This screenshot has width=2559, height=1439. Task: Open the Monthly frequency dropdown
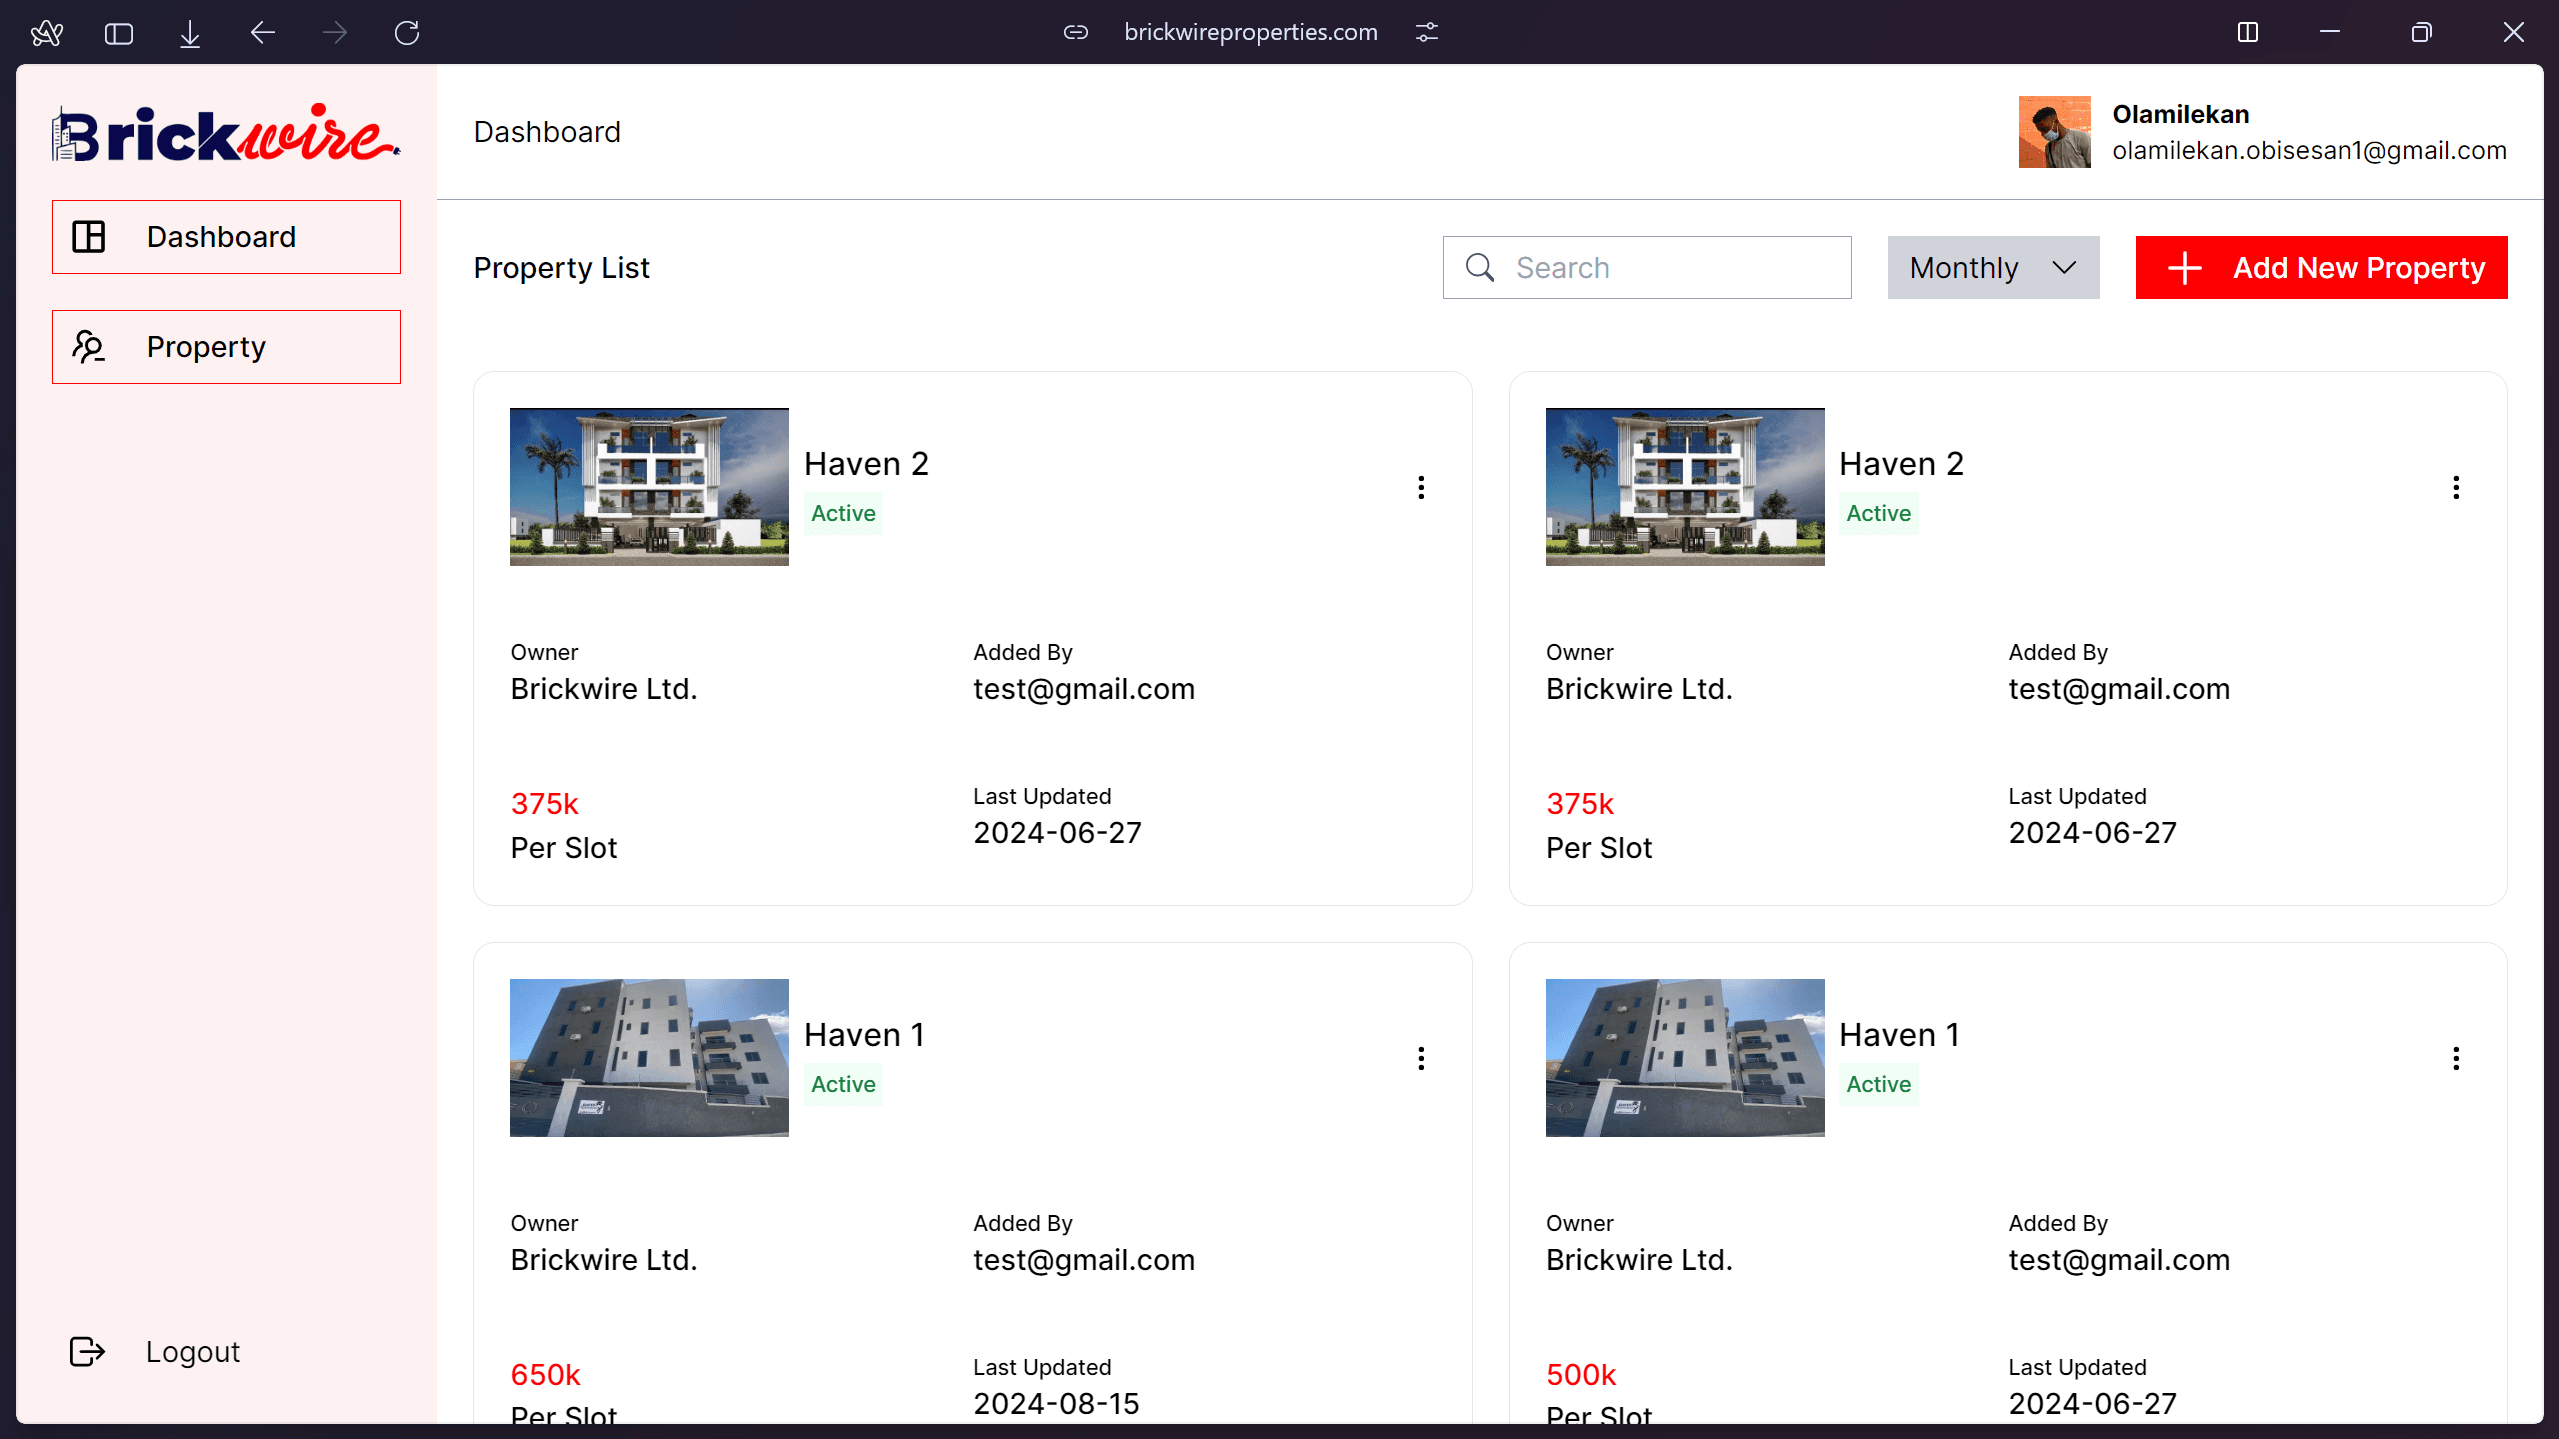[1992, 267]
